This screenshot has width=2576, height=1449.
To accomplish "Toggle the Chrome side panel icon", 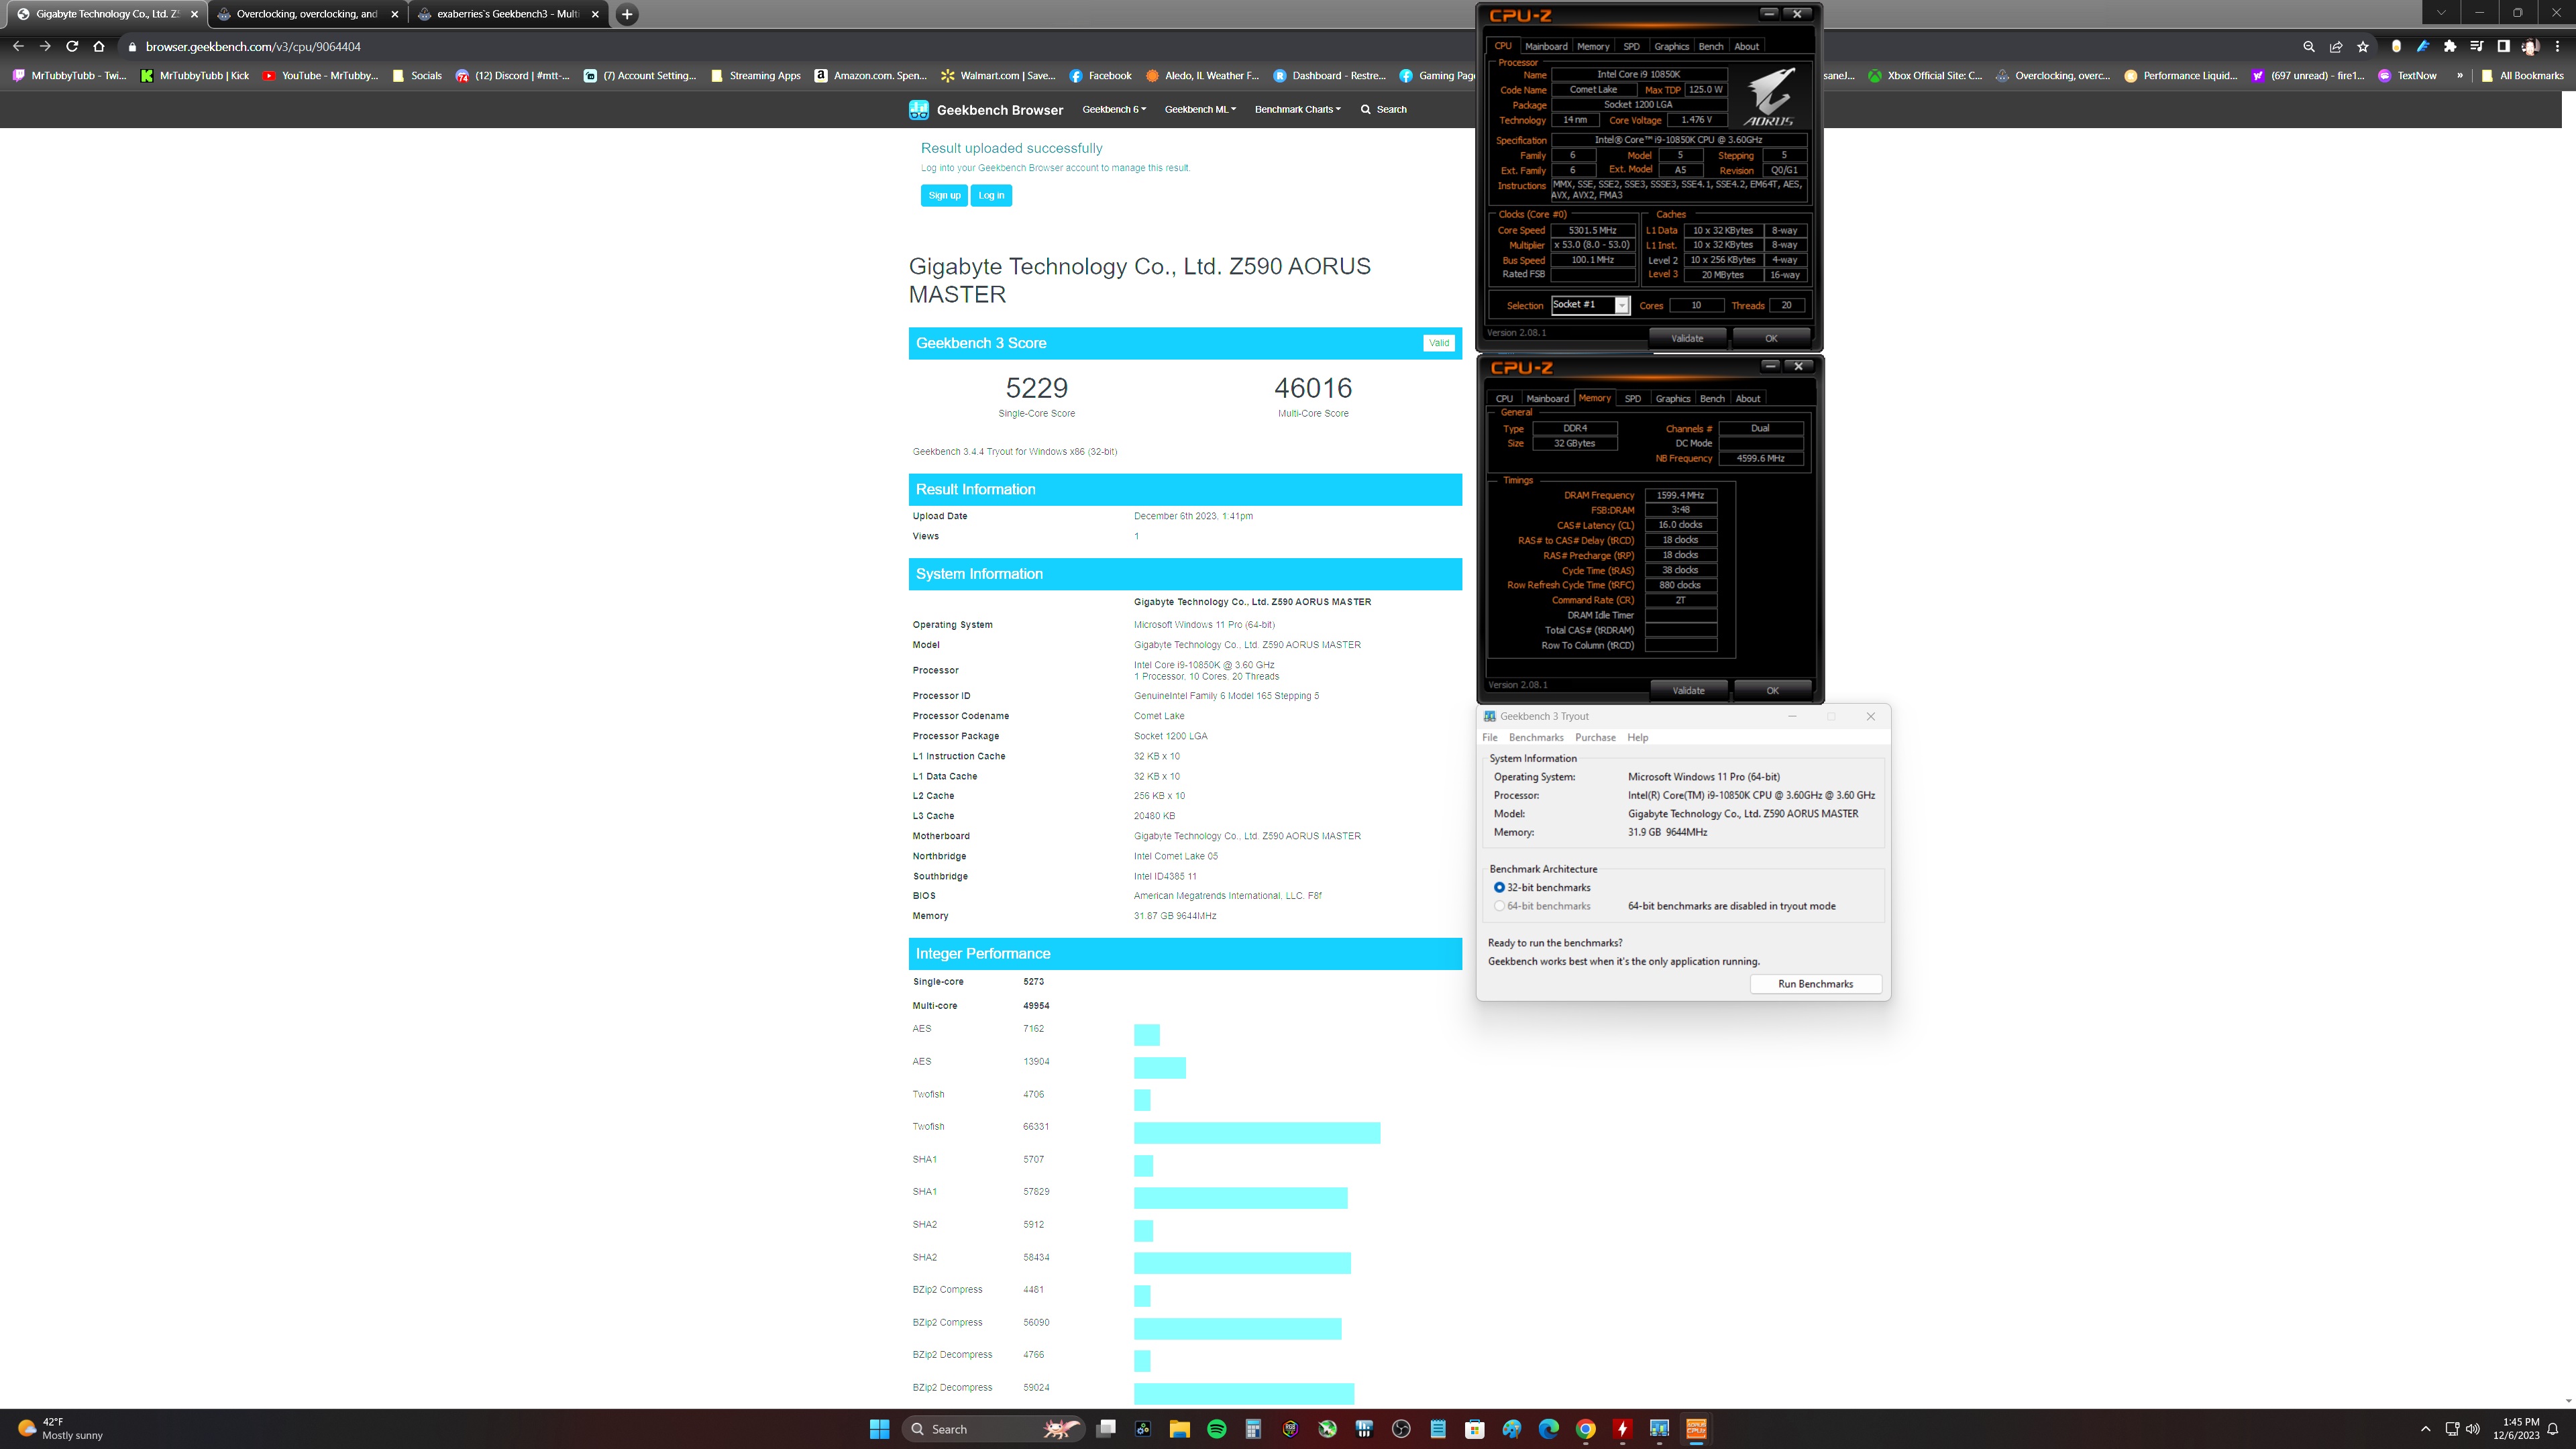I will (x=2503, y=46).
